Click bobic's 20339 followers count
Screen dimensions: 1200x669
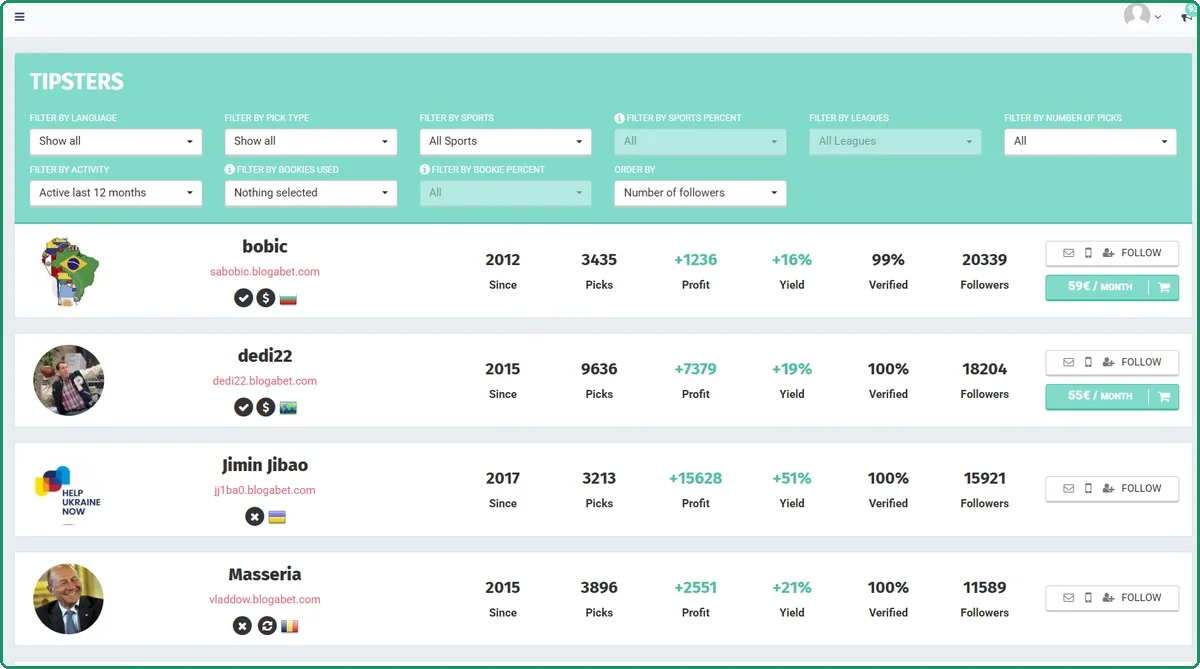985,260
